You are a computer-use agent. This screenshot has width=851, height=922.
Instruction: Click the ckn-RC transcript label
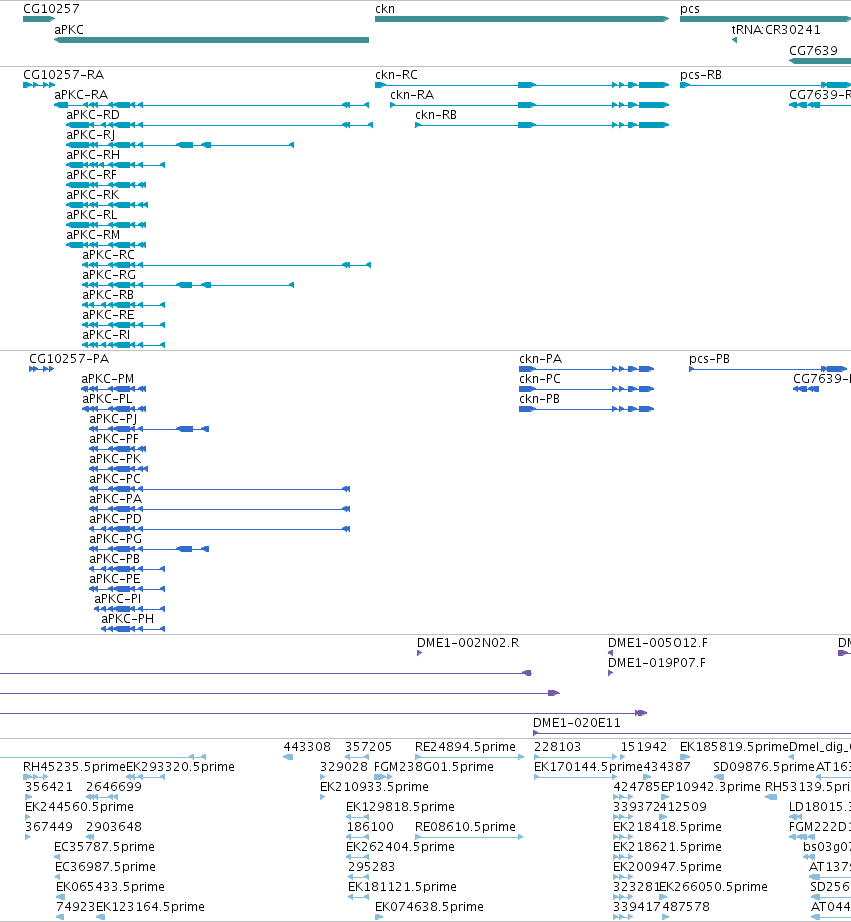[x=396, y=75]
